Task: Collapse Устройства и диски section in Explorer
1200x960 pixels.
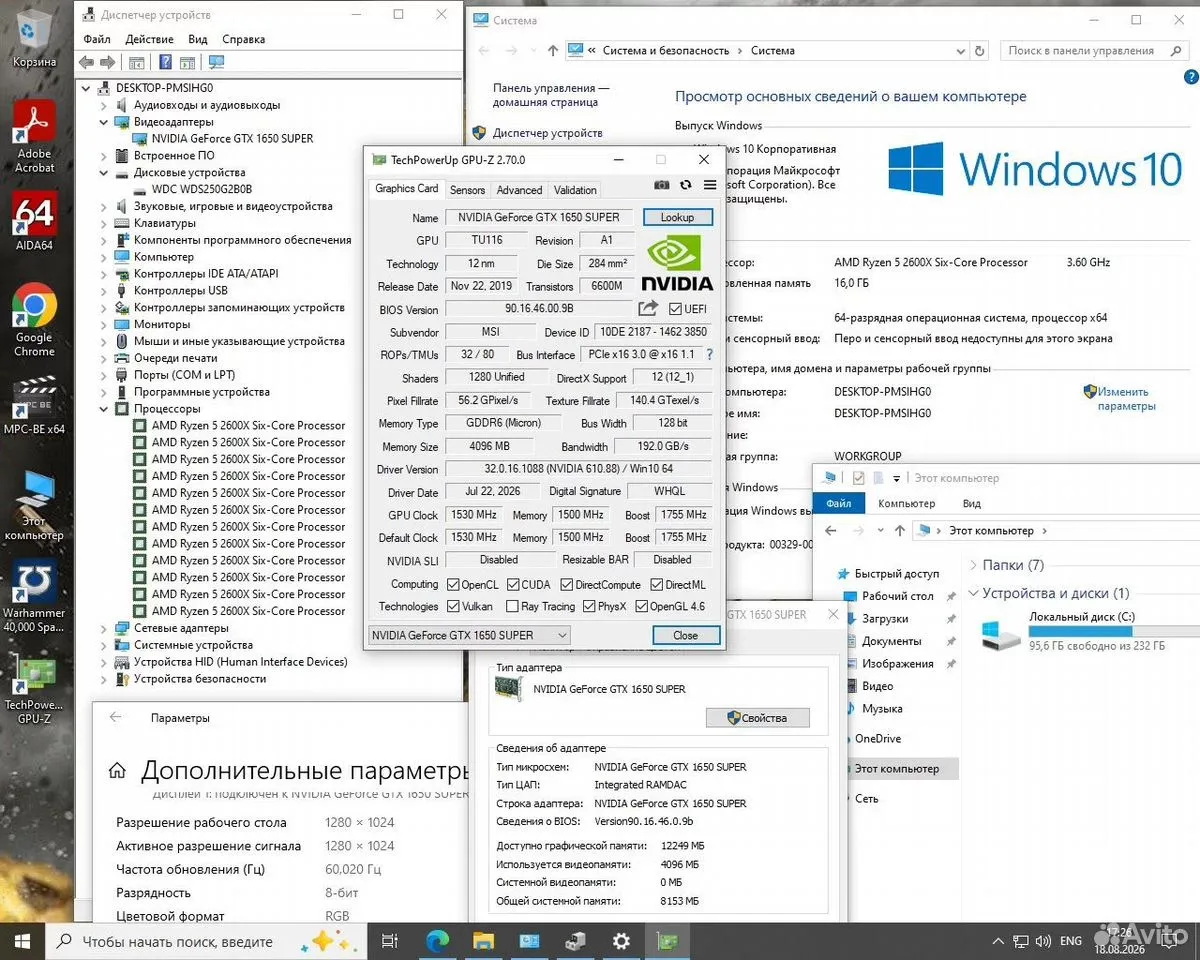Action: (973, 593)
